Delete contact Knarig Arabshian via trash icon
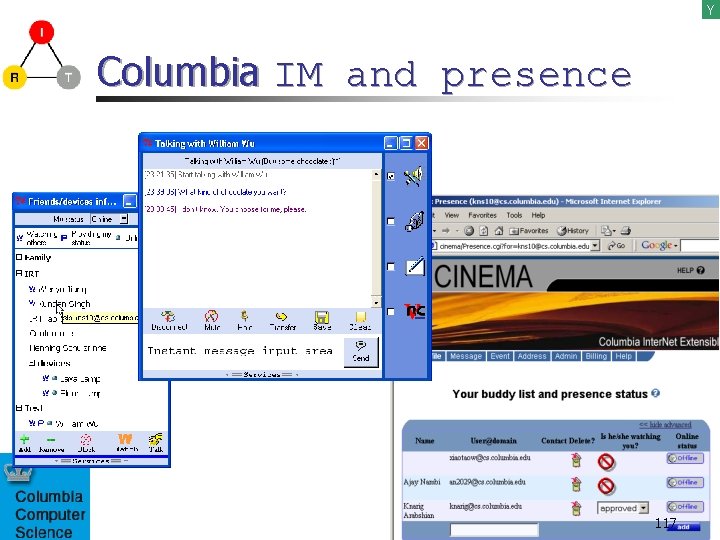This screenshot has height=540, width=720. tap(576, 508)
